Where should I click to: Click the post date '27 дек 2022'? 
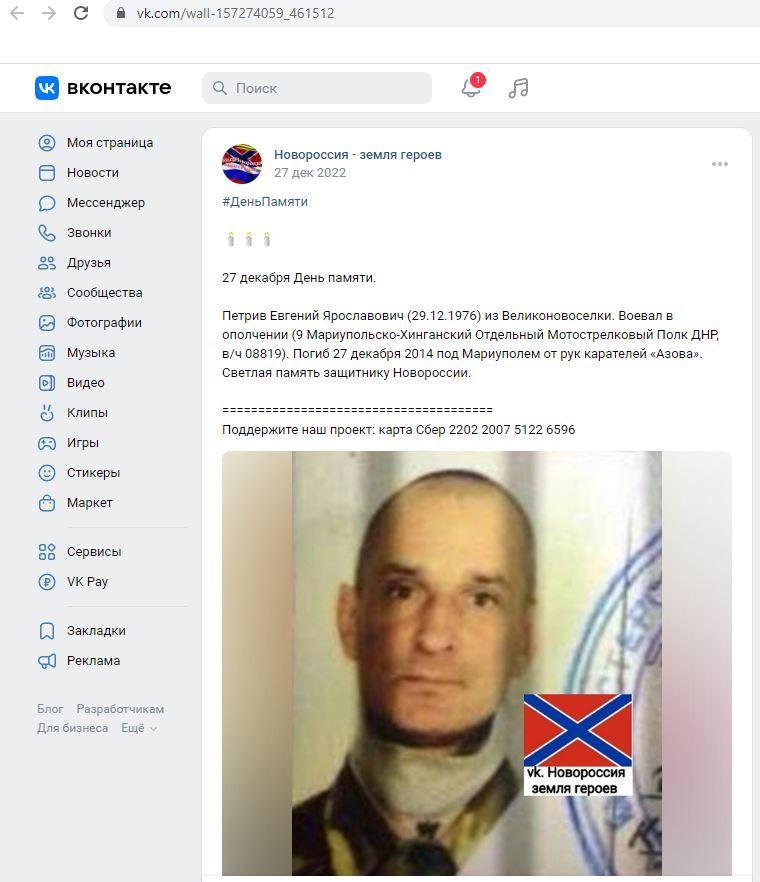pos(310,173)
